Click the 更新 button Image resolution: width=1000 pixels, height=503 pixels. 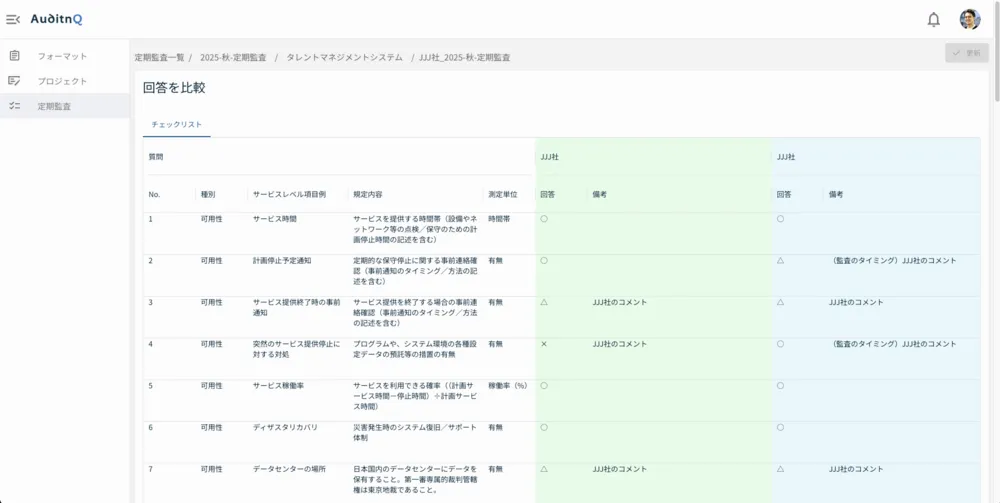coord(966,53)
